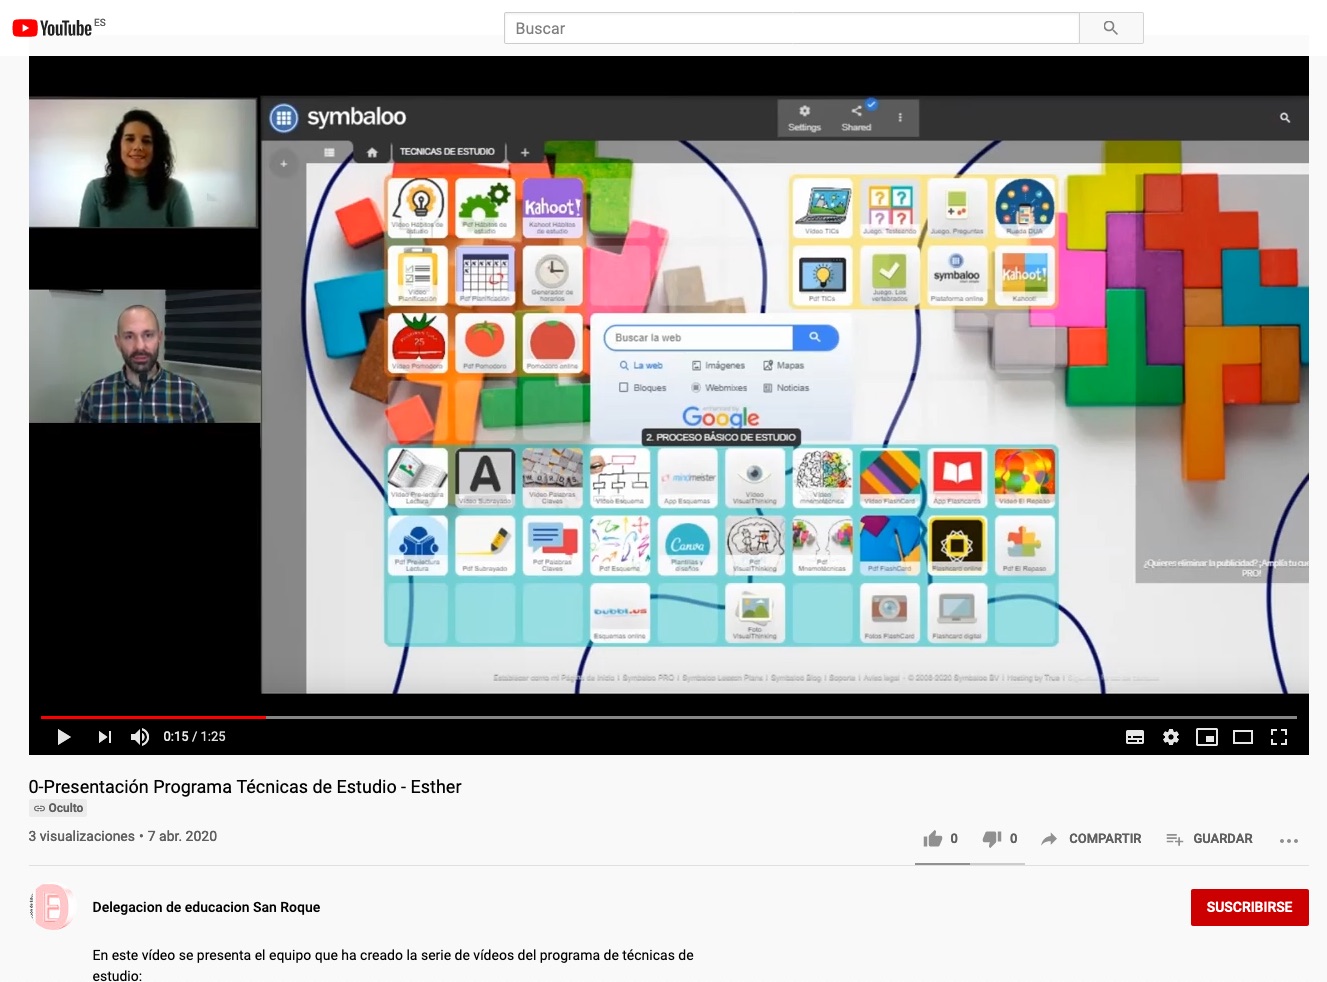This screenshot has height=982, width=1327.
Task: Select the Mapas search option
Action: tap(784, 366)
